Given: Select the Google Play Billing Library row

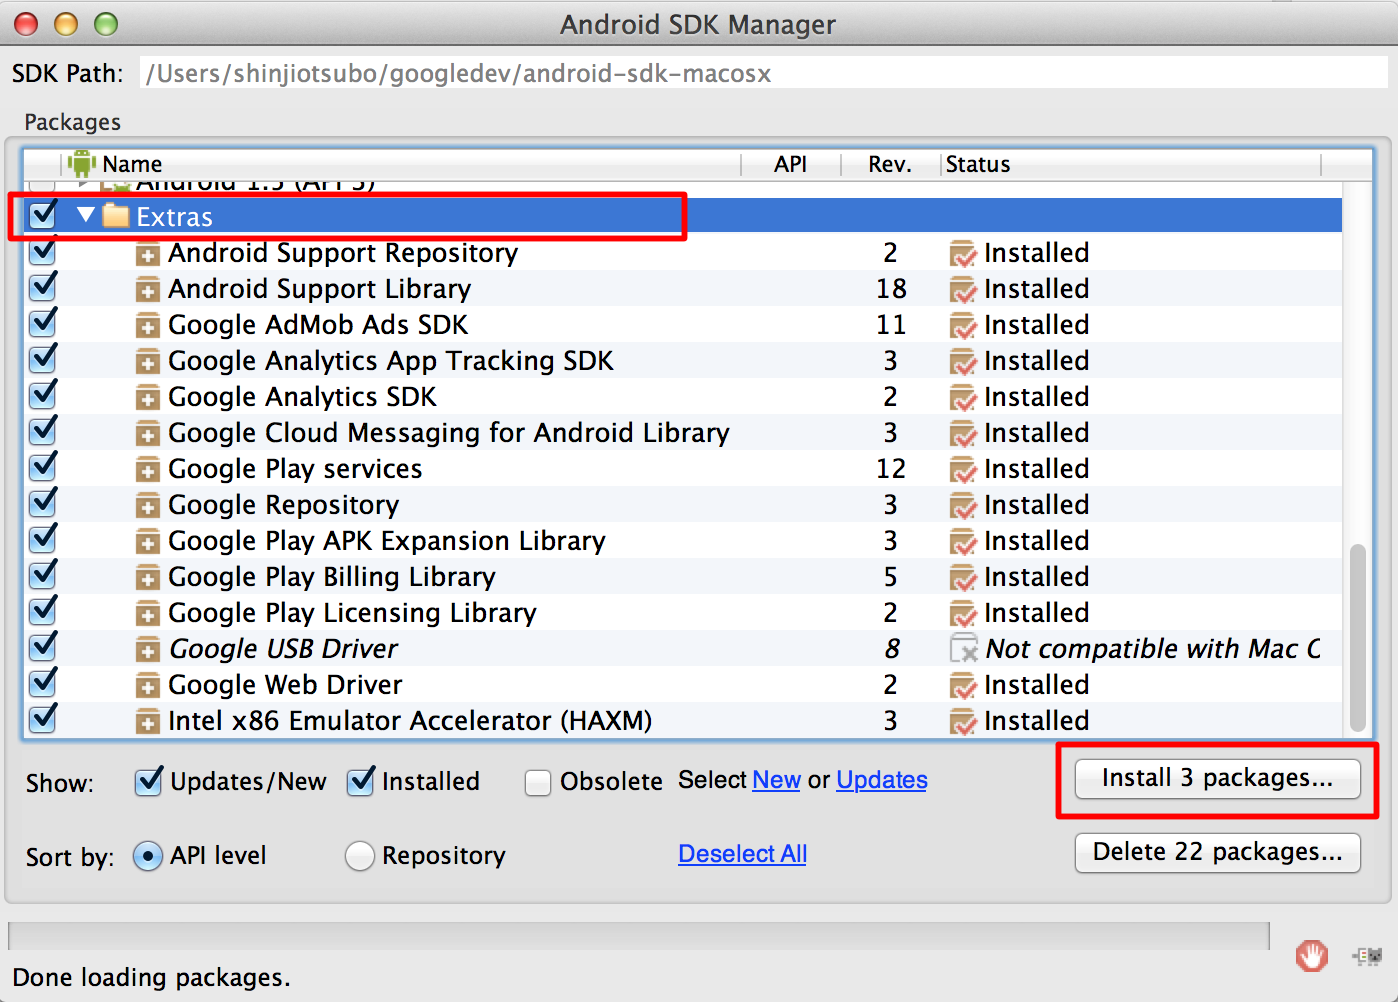Looking at the screenshot, I should [x=682, y=577].
